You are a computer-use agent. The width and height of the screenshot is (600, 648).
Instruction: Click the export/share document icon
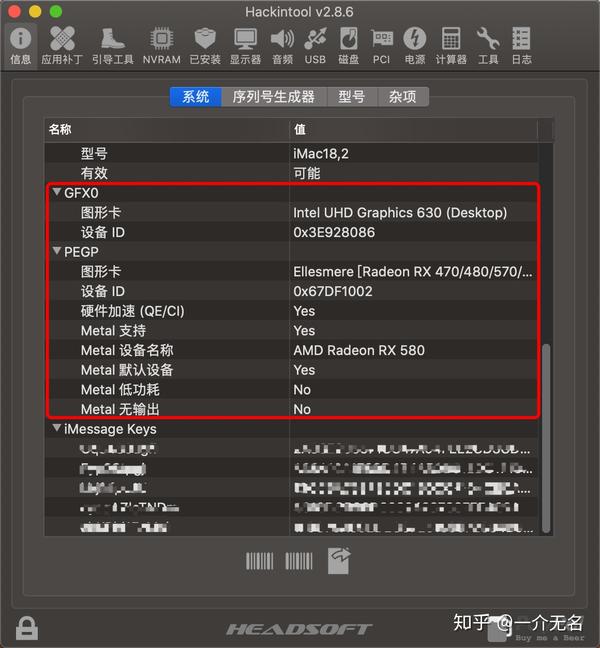pyautogui.click(x=339, y=561)
